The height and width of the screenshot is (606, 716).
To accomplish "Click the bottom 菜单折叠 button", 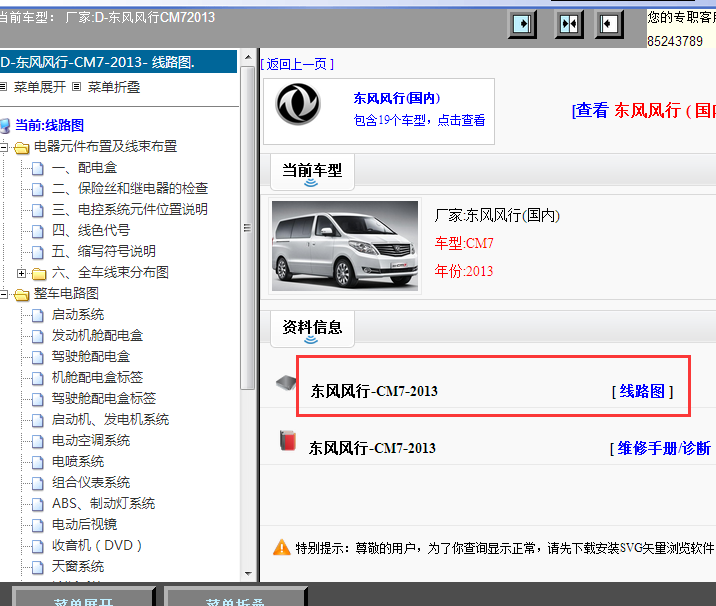I will tap(235, 598).
